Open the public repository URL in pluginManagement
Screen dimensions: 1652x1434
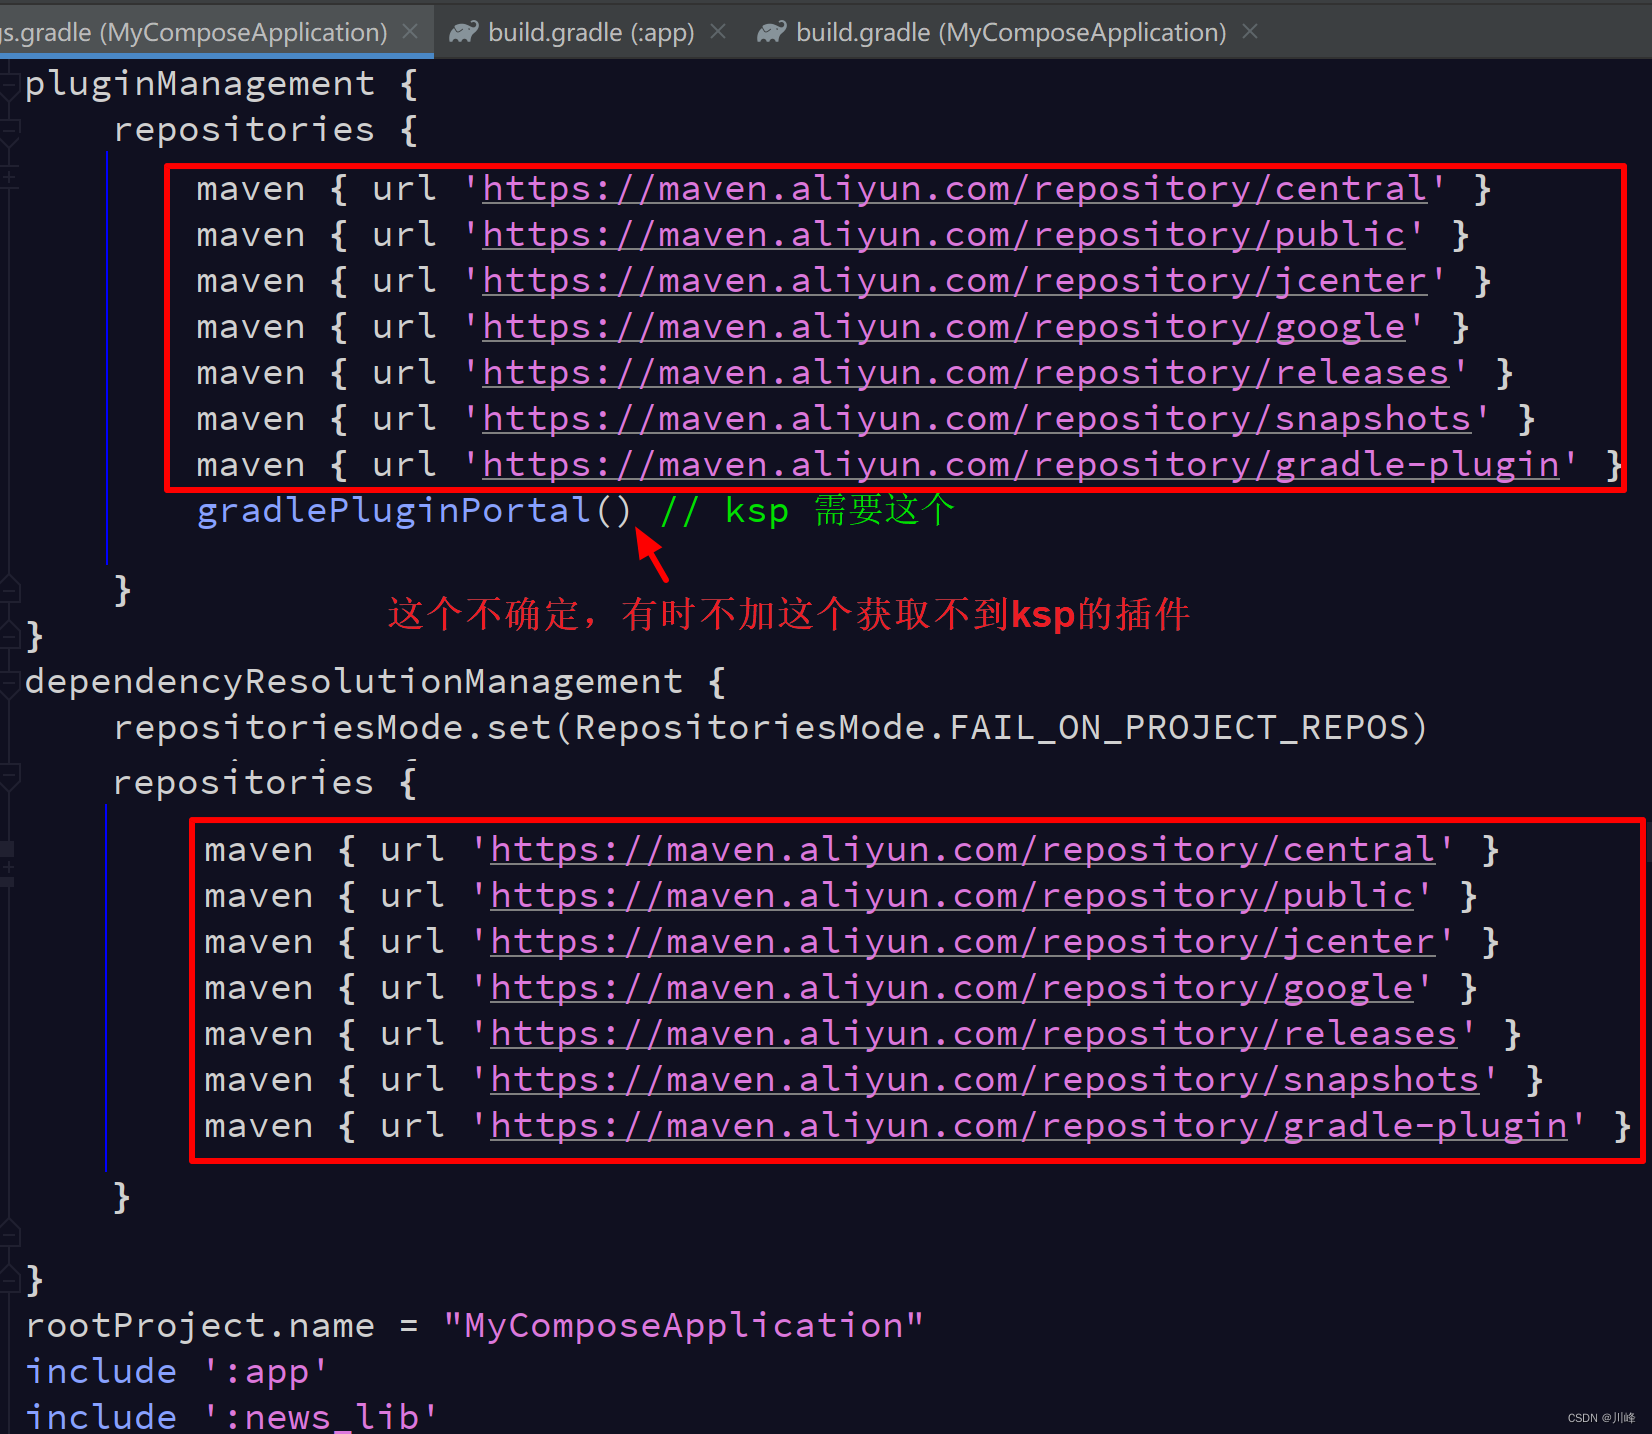(943, 235)
